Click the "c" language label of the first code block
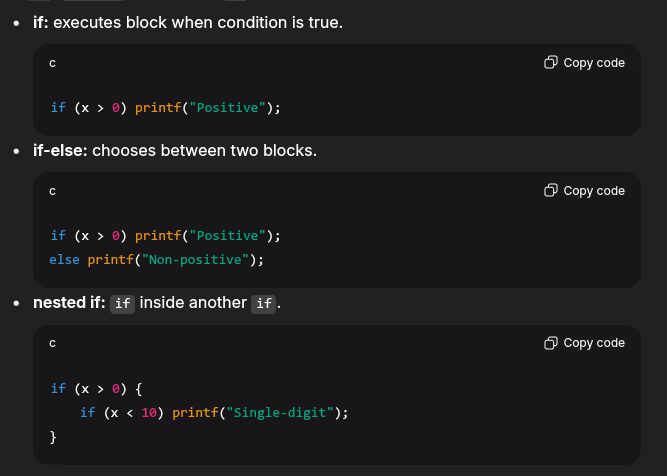 tap(52, 63)
